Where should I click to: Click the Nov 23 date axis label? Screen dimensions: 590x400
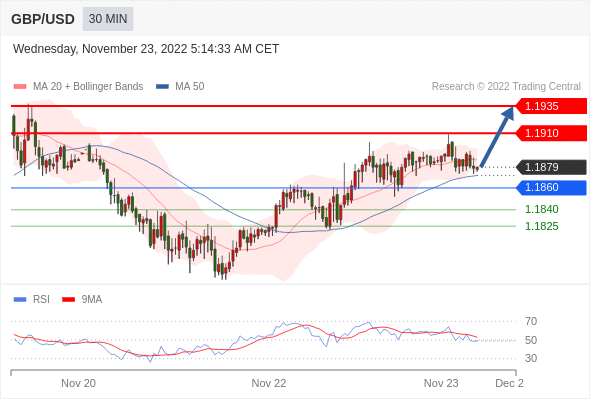point(441,383)
